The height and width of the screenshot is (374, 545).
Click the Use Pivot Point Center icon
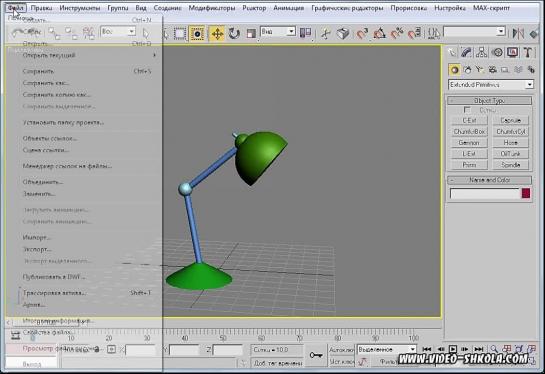[305, 33]
